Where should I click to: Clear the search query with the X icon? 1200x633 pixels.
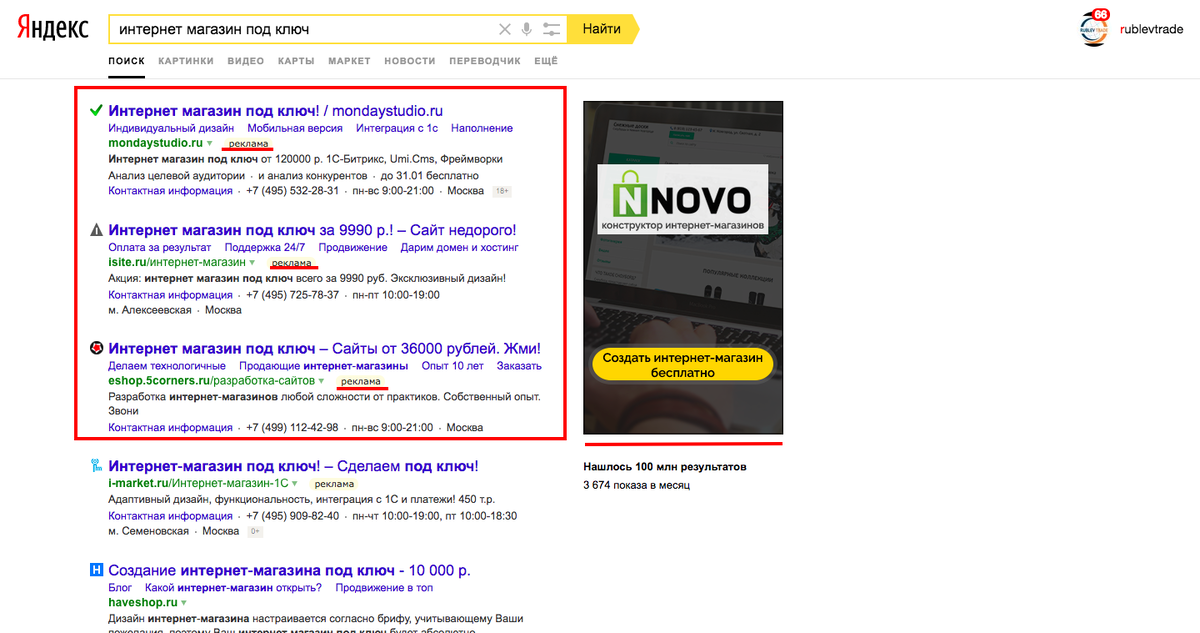505,29
